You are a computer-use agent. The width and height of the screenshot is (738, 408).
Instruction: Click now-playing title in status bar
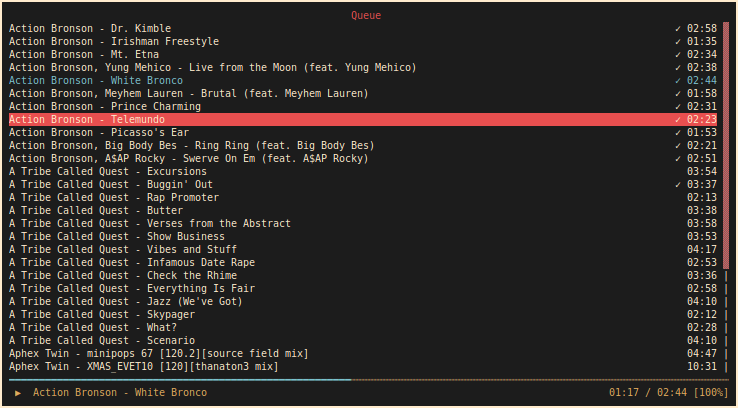(x=120, y=392)
